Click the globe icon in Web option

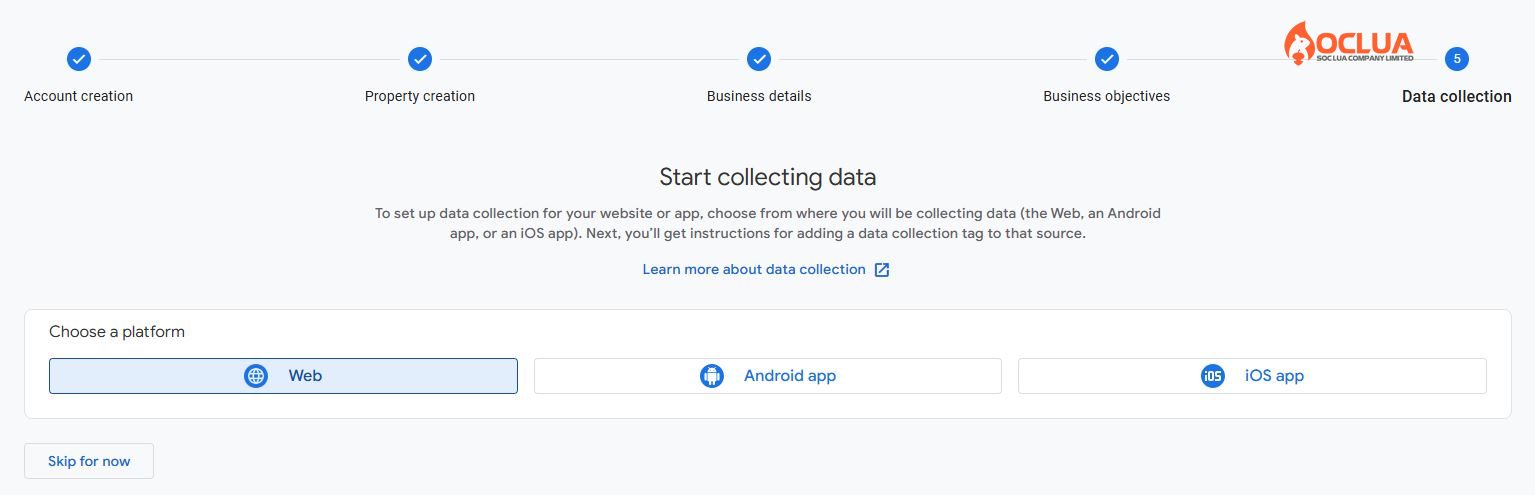(x=256, y=376)
